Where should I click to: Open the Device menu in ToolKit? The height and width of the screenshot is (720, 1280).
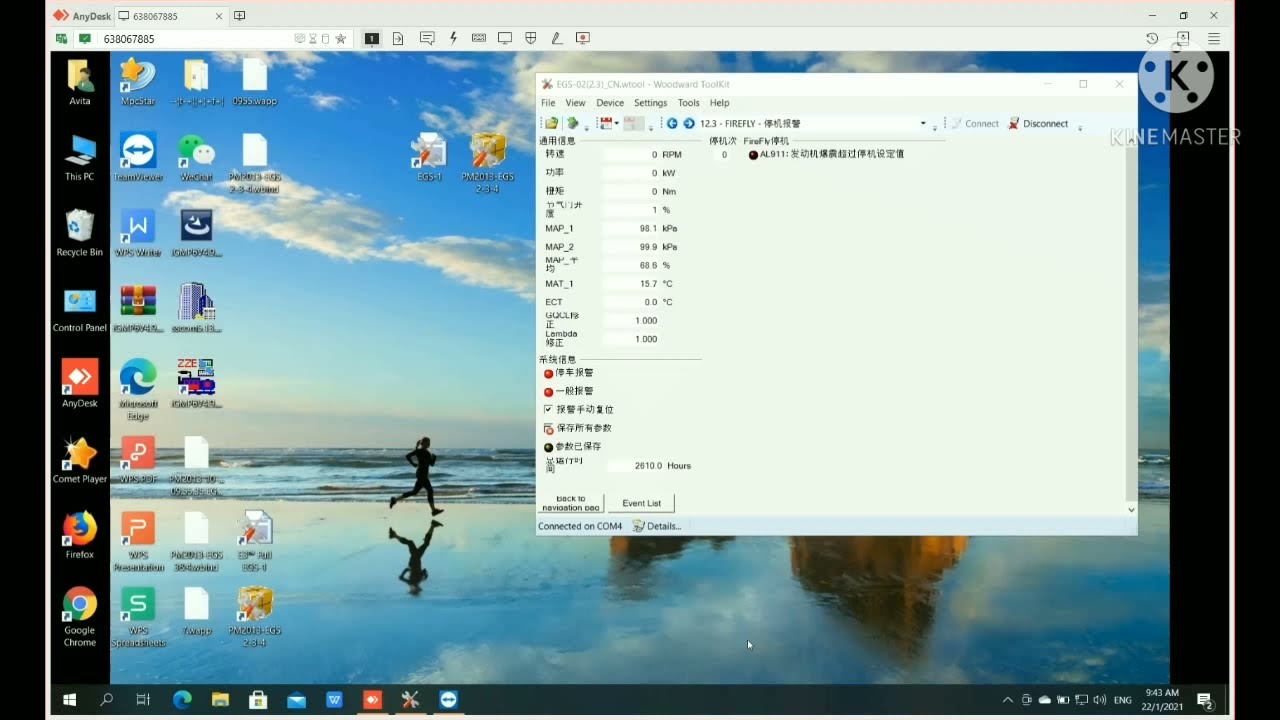click(610, 103)
